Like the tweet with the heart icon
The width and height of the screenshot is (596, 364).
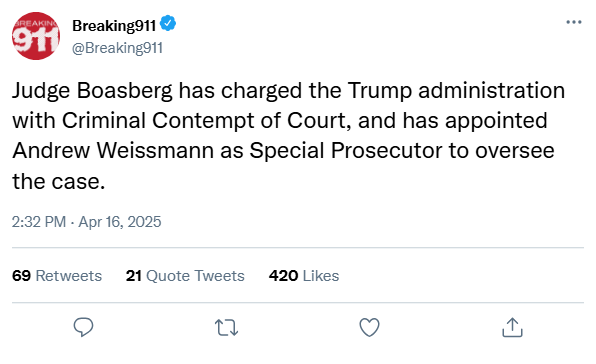tap(369, 327)
